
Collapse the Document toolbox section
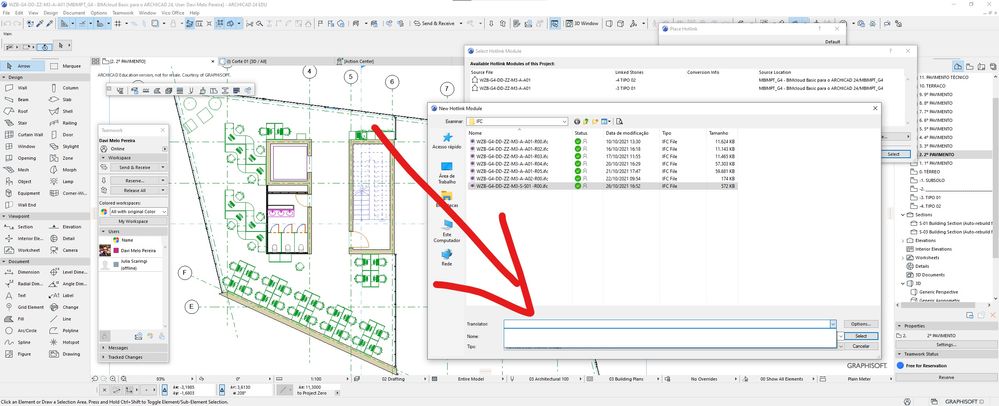pos(45,261)
